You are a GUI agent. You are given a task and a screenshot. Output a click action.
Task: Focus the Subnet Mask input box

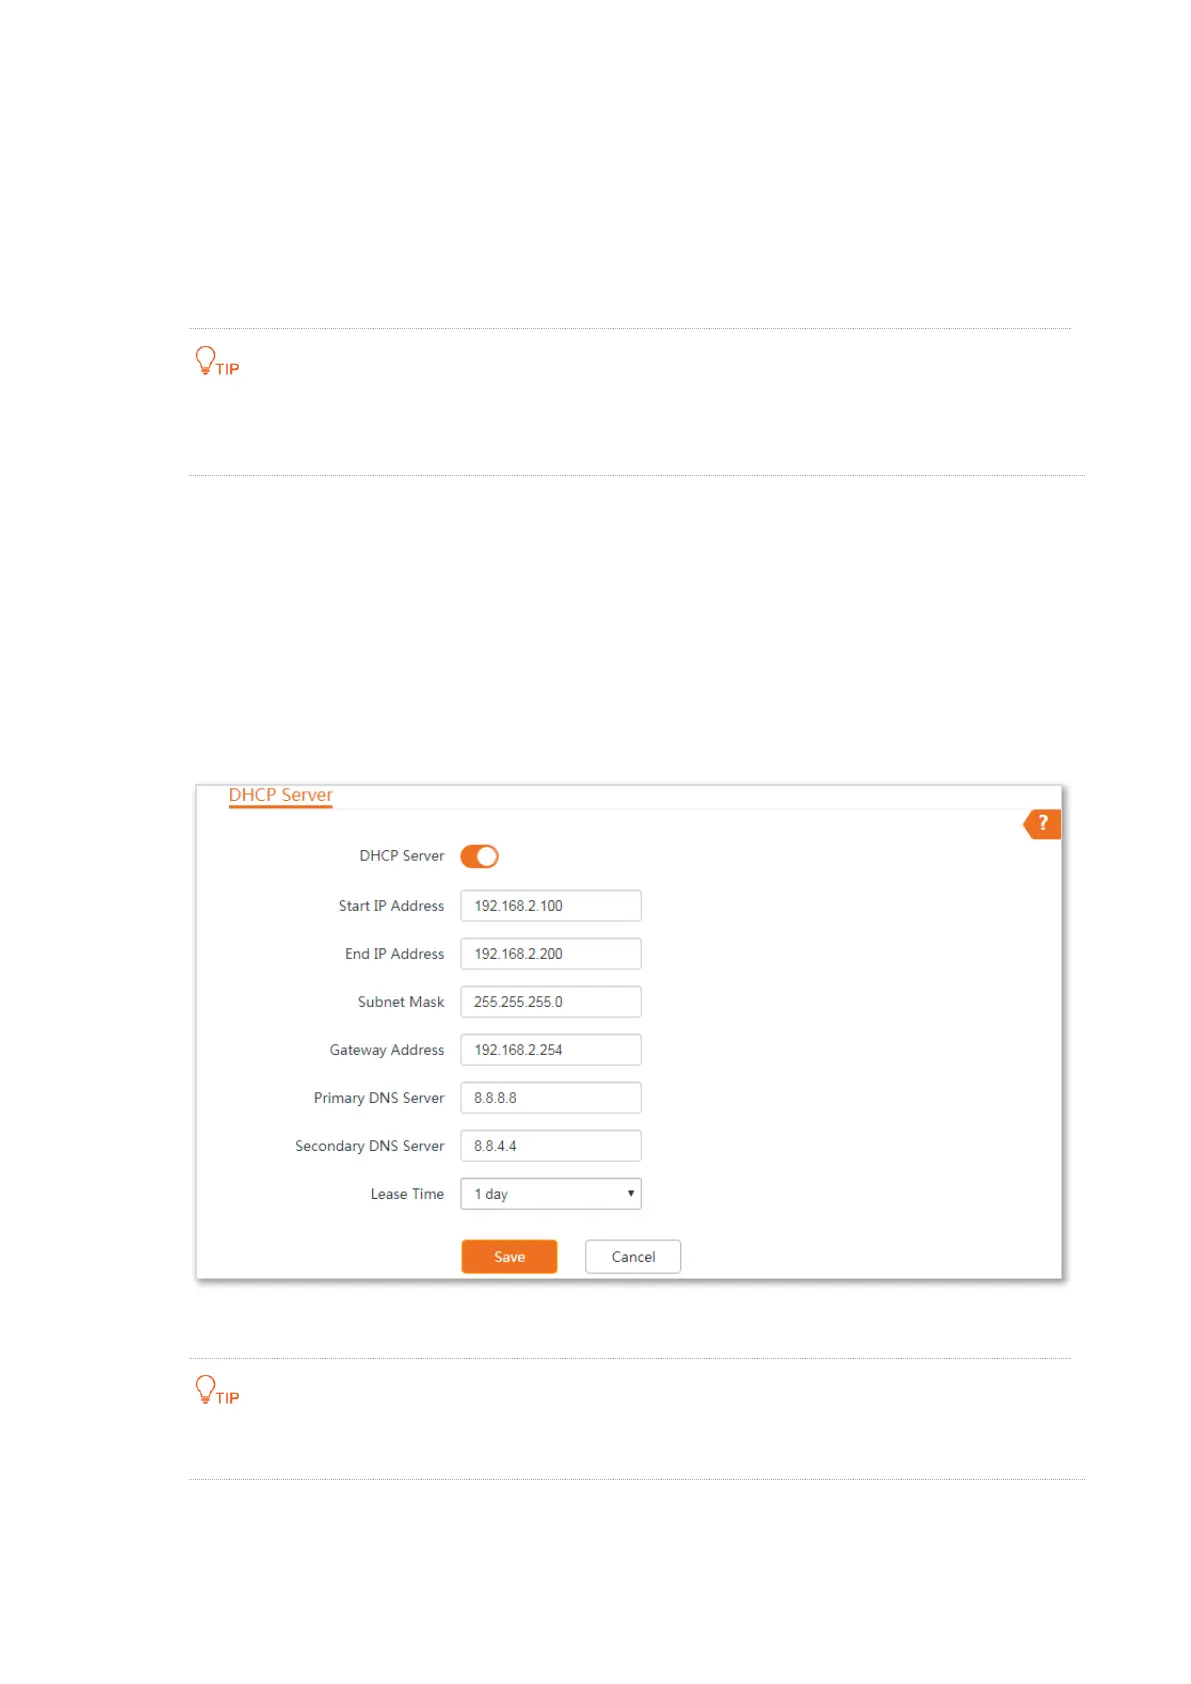551,1002
